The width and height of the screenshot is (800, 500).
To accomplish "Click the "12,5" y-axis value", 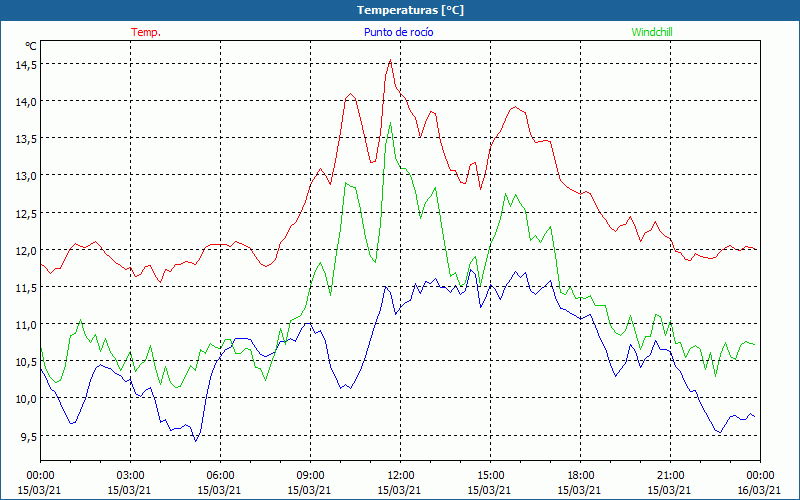I will click(x=28, y=213).
